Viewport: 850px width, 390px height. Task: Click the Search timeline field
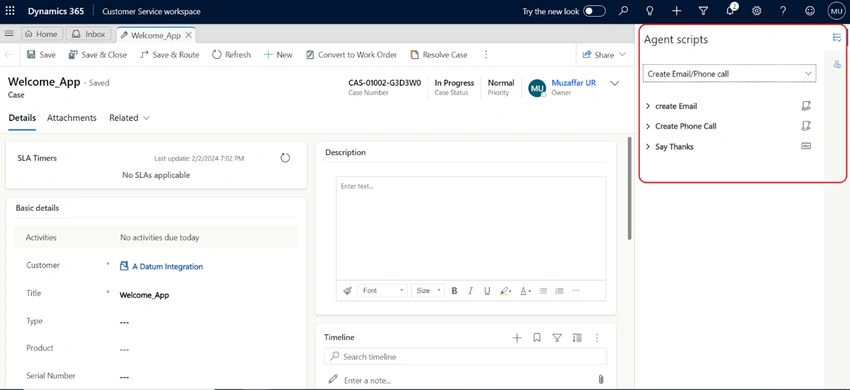pyautogui.click(x=466, y=356)
